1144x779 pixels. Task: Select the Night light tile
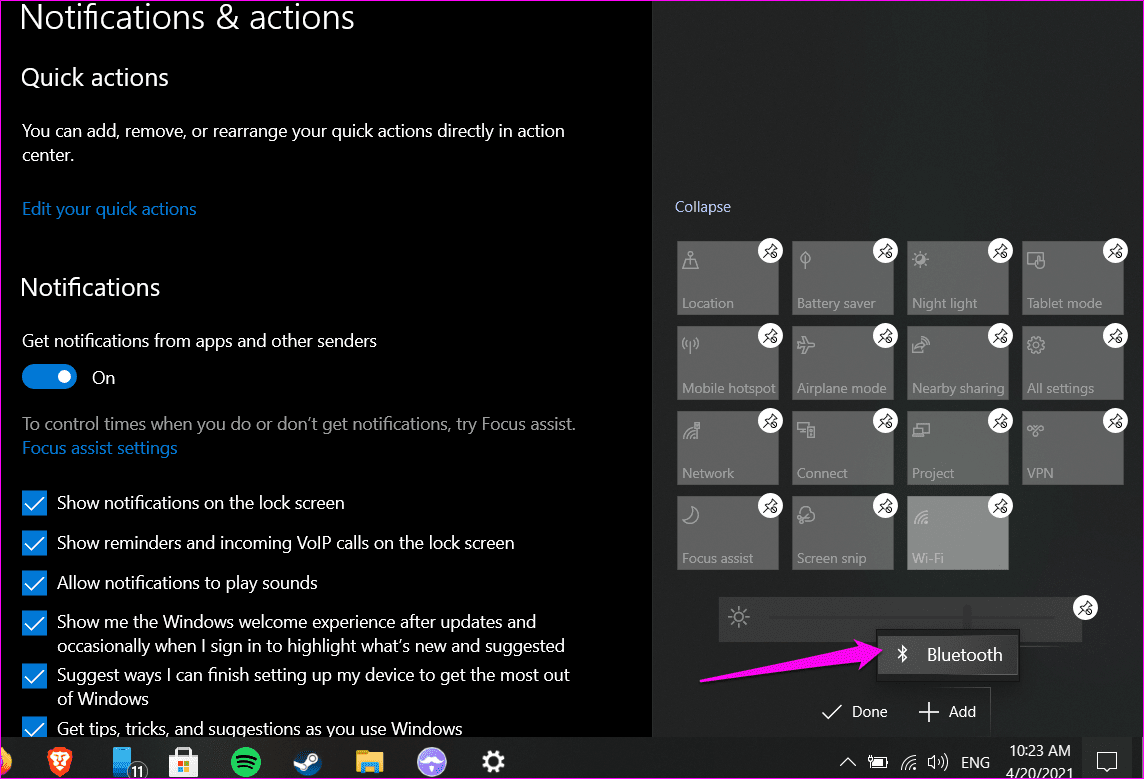[957, 278]
